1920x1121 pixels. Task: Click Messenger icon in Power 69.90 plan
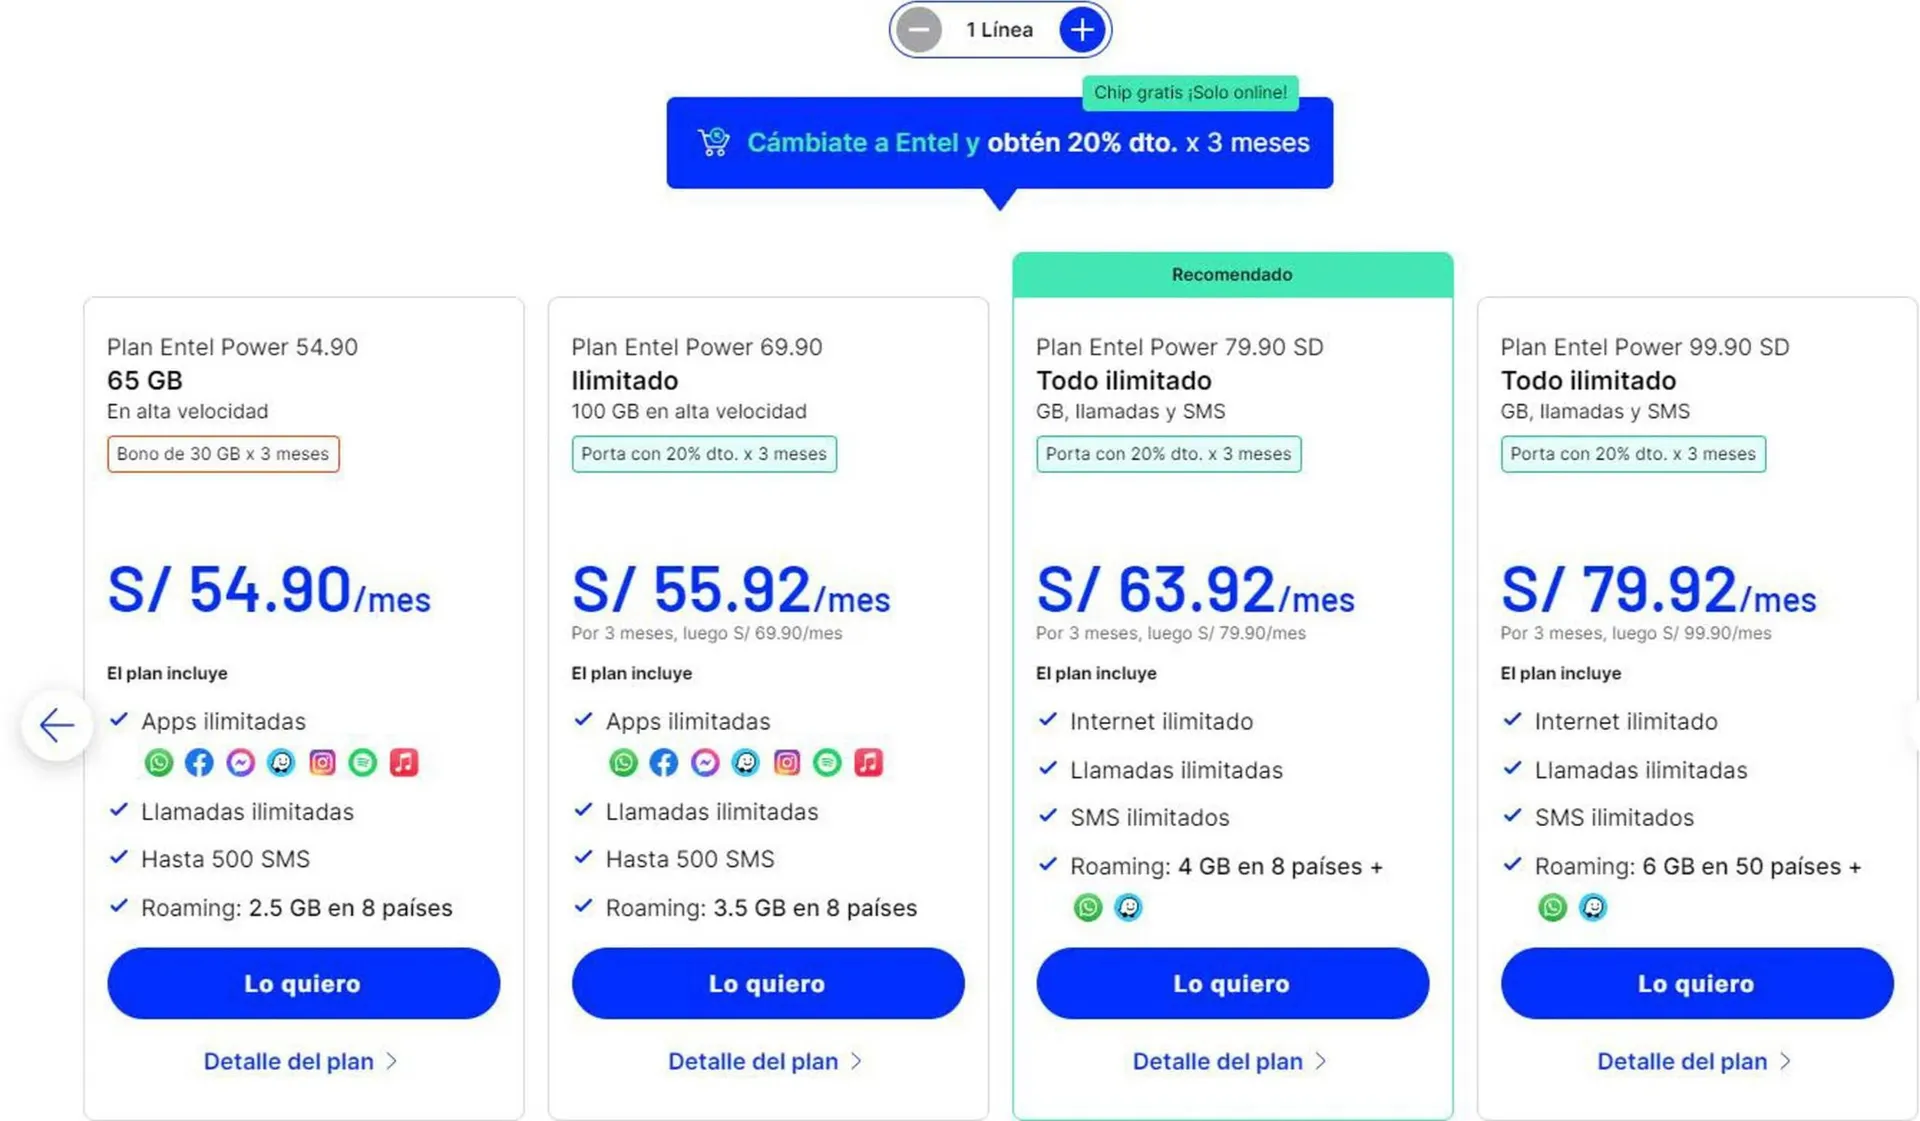(x=704, y=763)
